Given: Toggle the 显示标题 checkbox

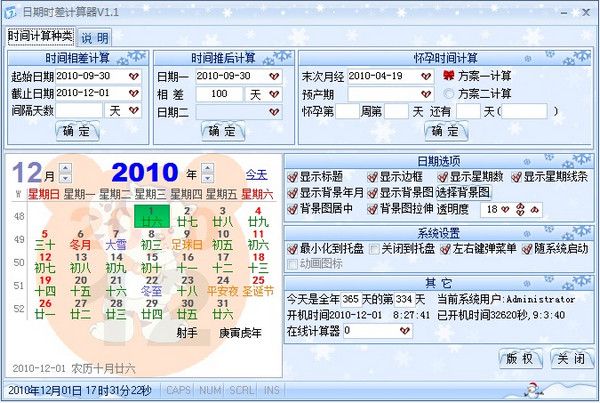Looking at the screenshot, I should pyautogui.click(x=293, y=177).
